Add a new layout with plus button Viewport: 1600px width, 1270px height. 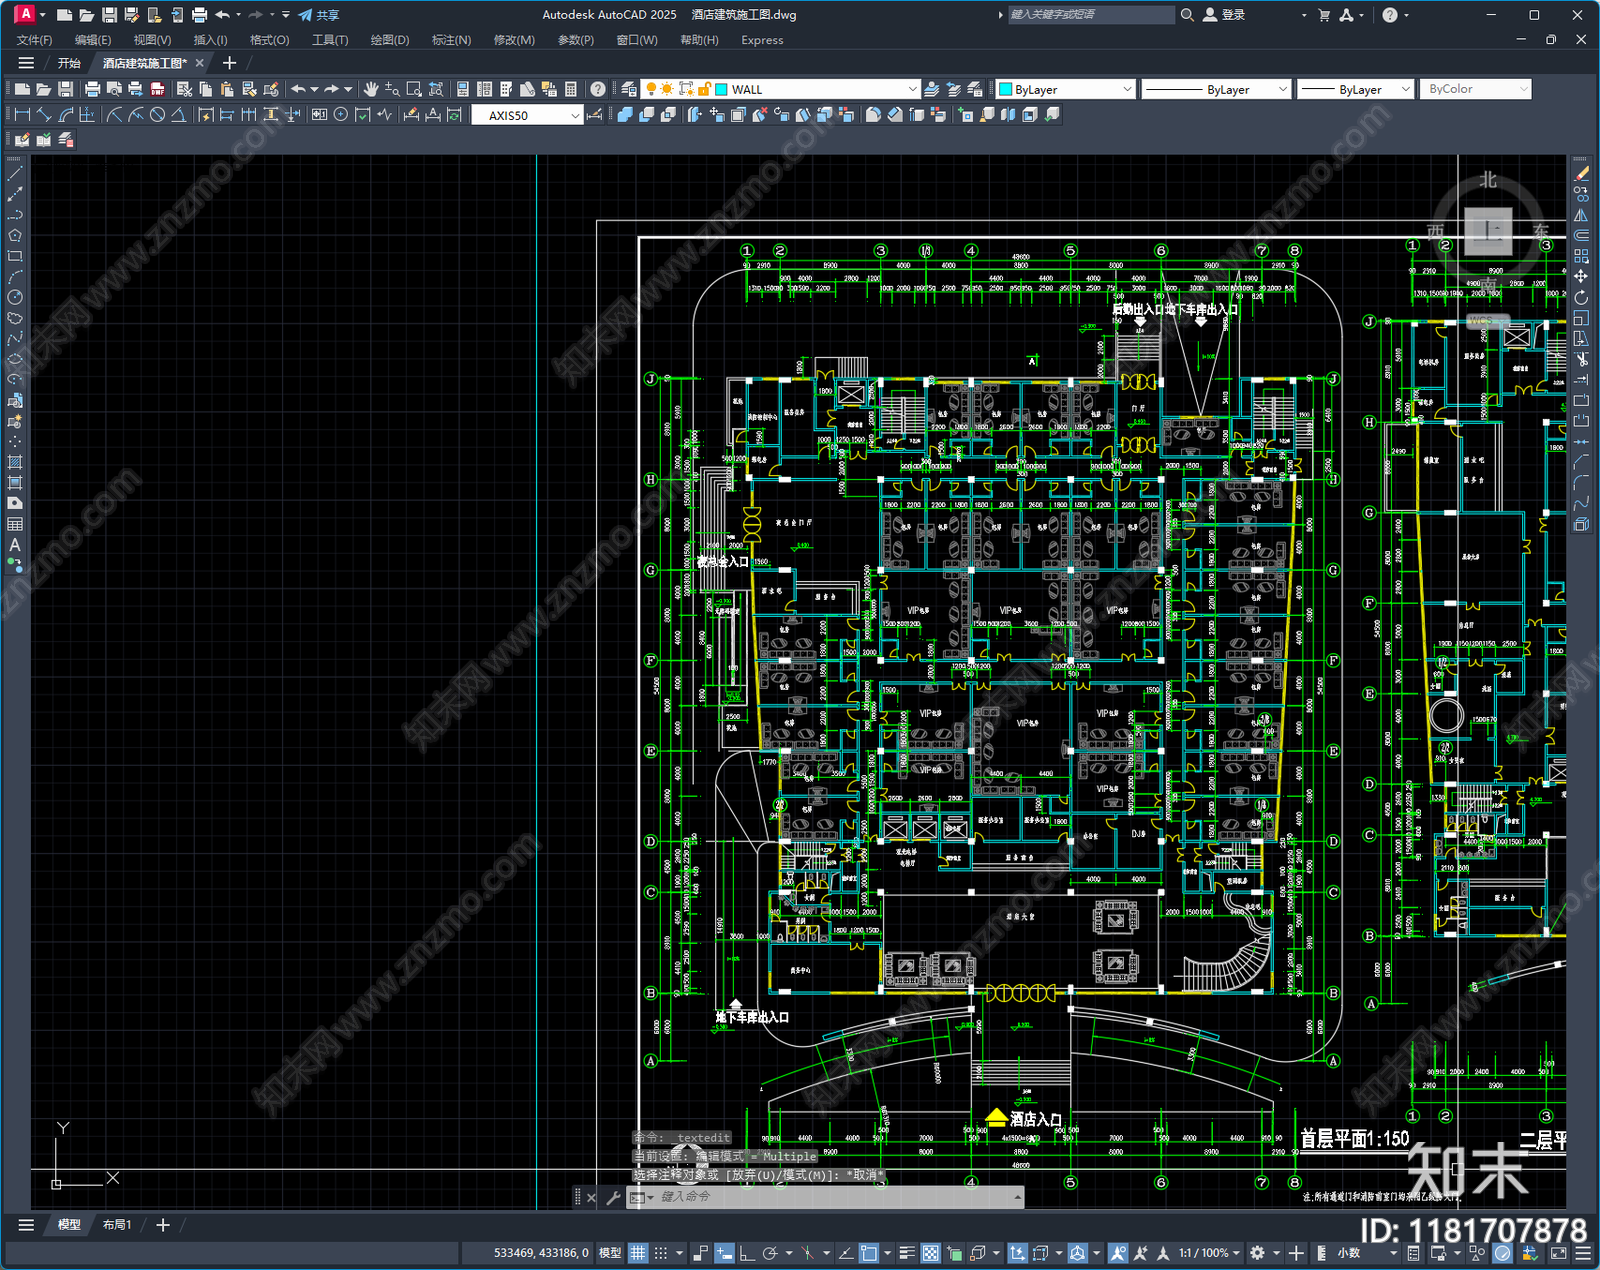click(x=163, y=1224)
